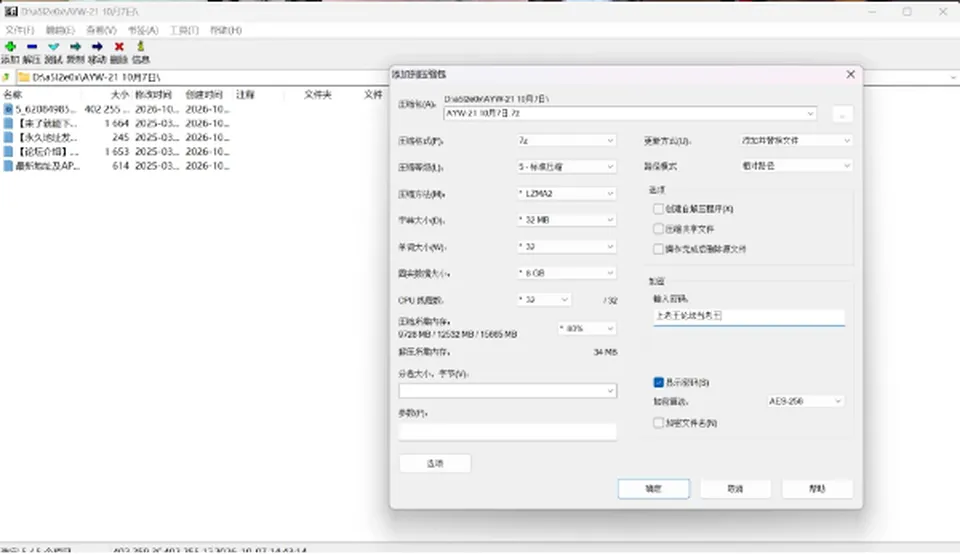
Task: Click file icon of the 1 653 size row
Action: pos(8,151)
